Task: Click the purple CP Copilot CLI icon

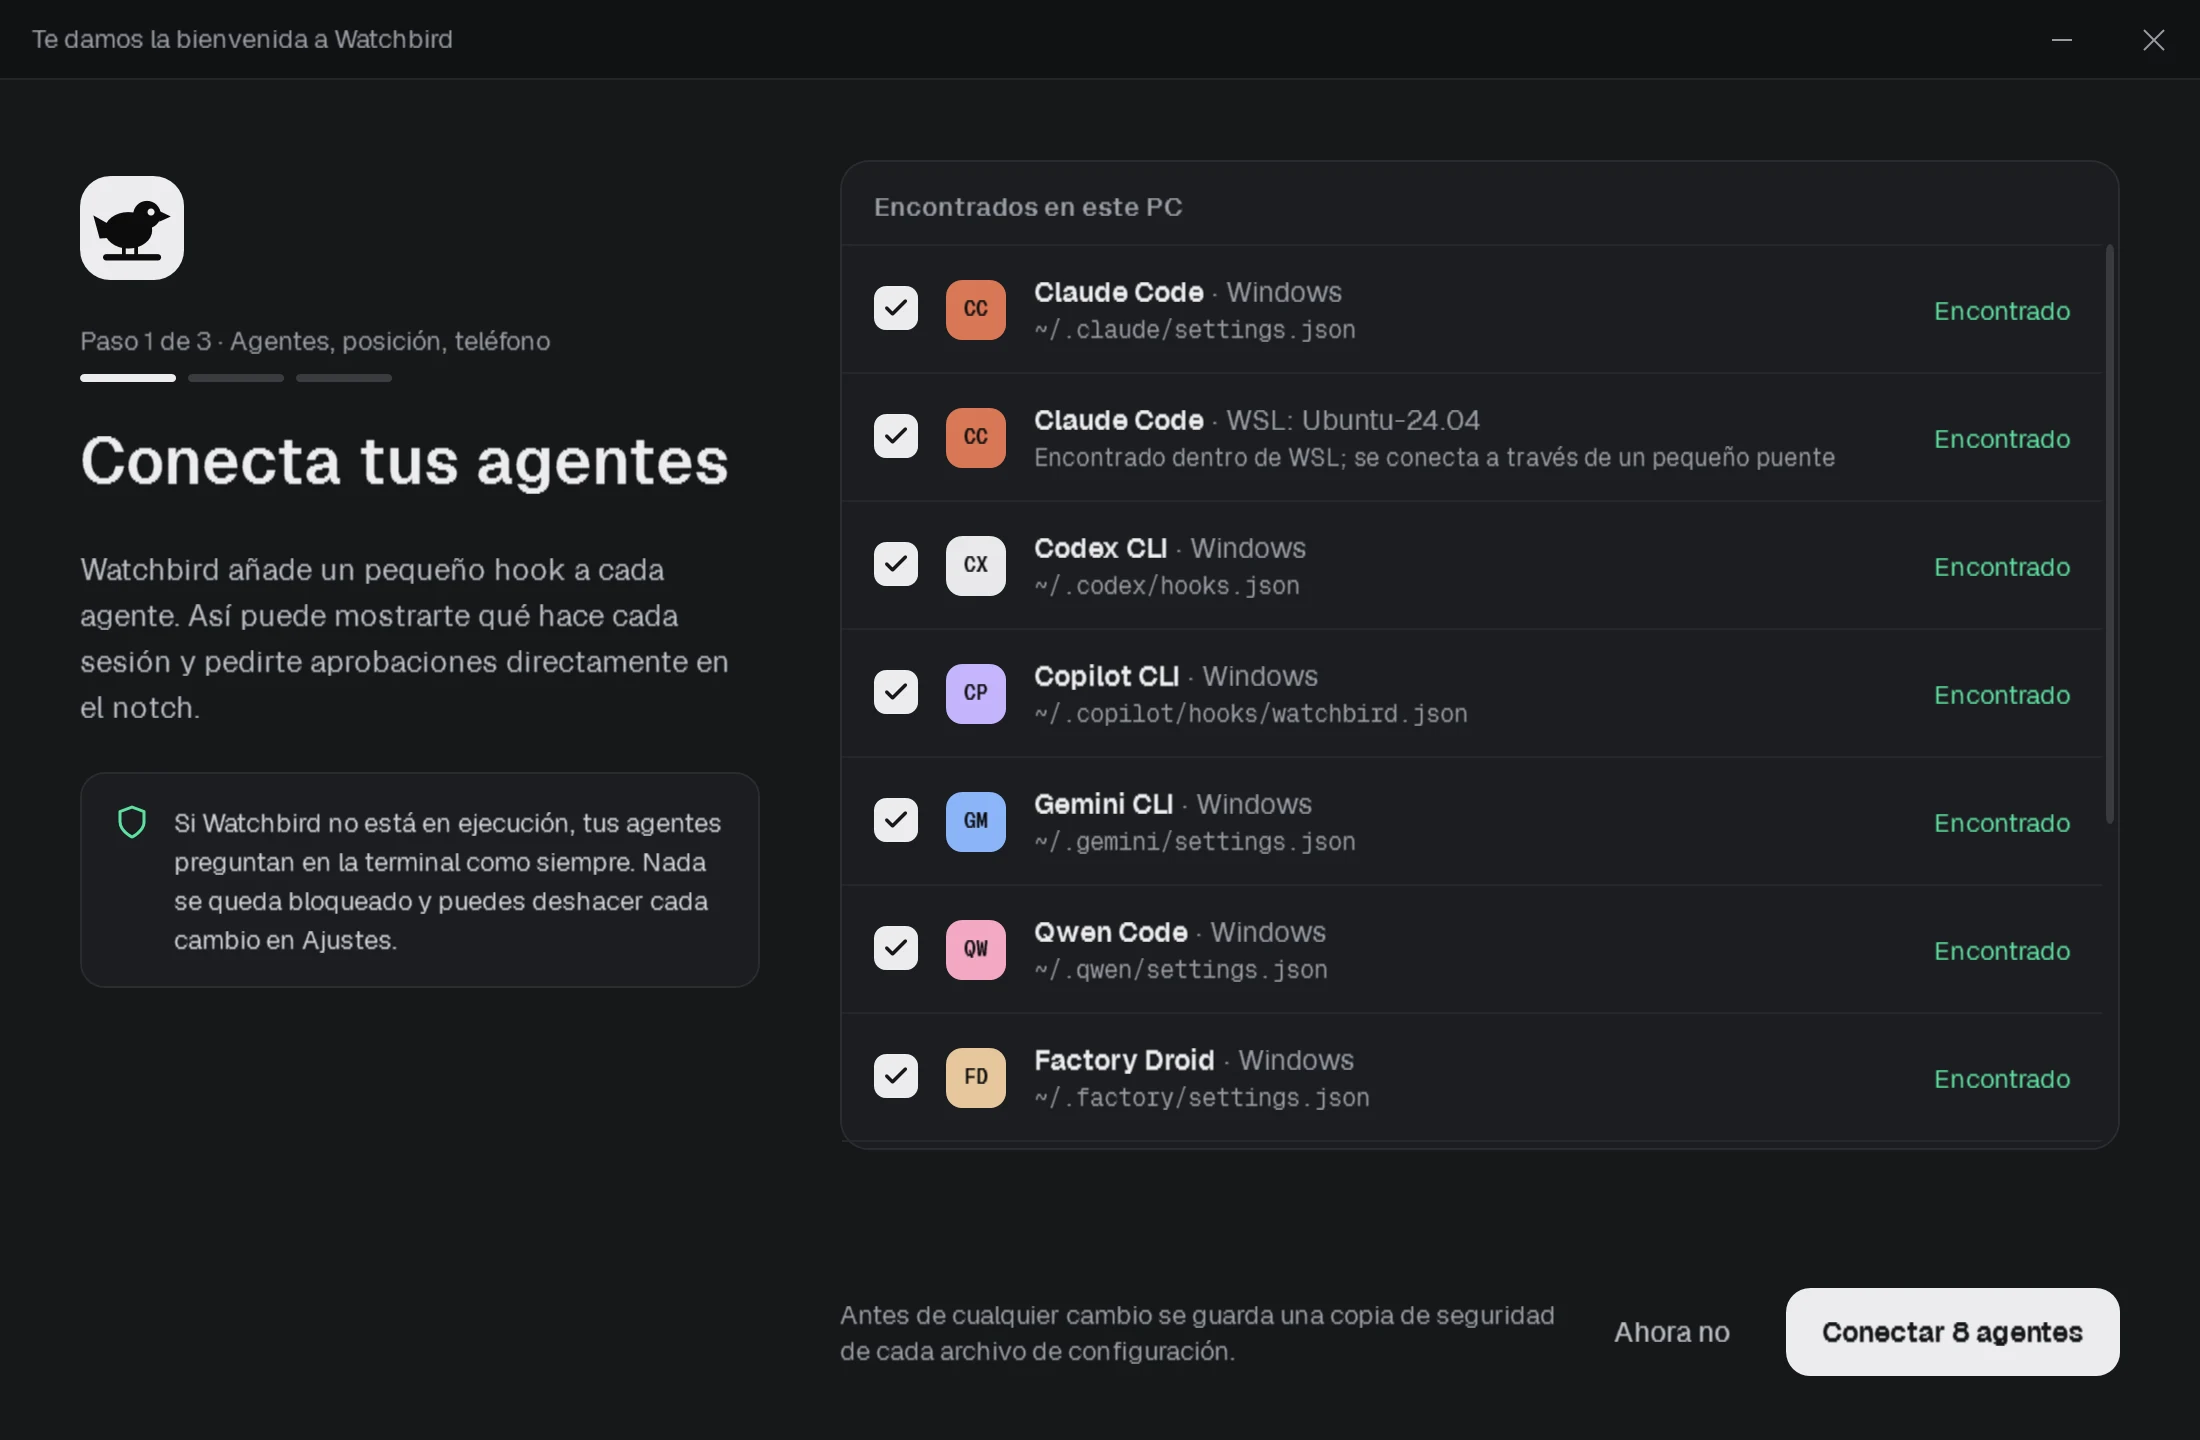Action: pos(976,693)
